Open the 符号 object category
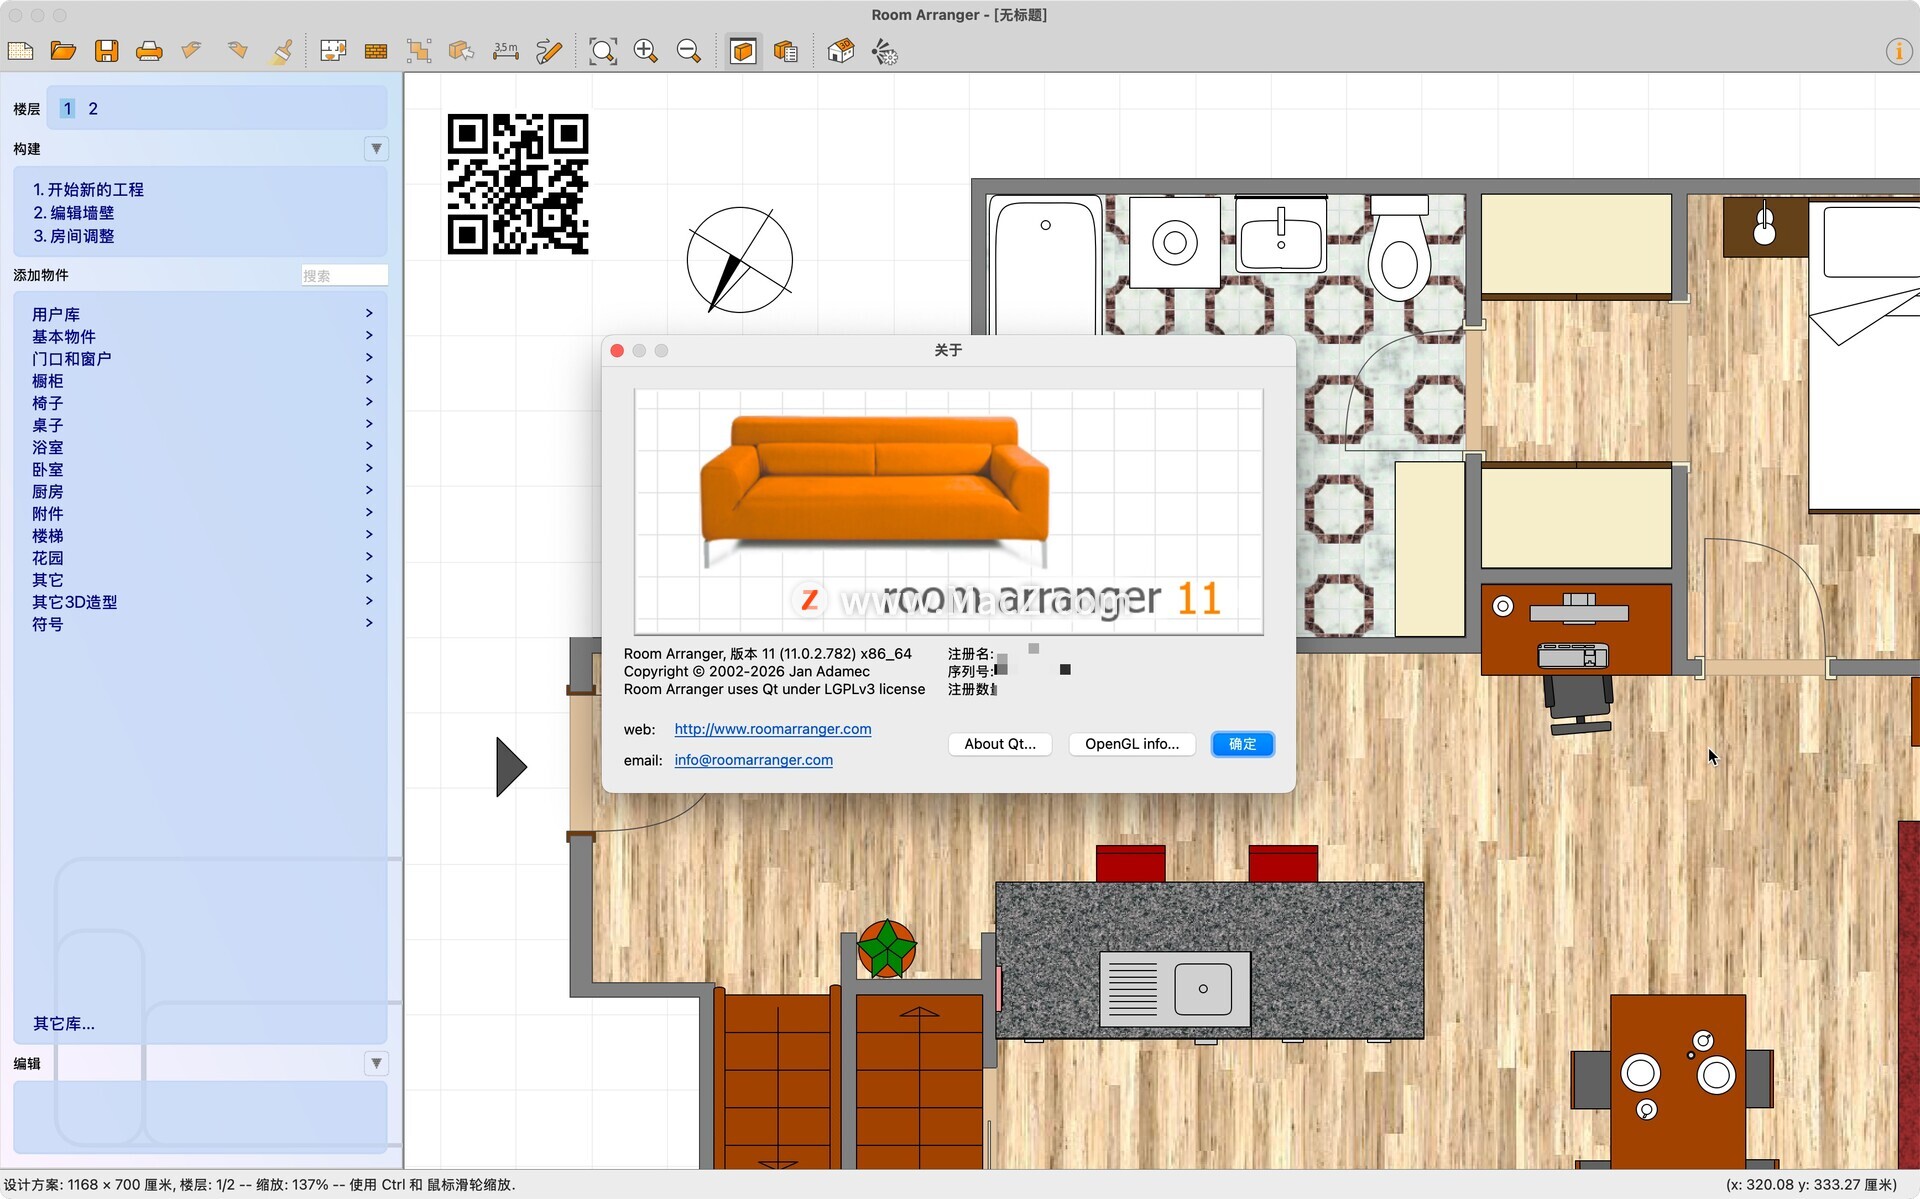This screenshot has height=1199, width=1920. pos(202,623)
